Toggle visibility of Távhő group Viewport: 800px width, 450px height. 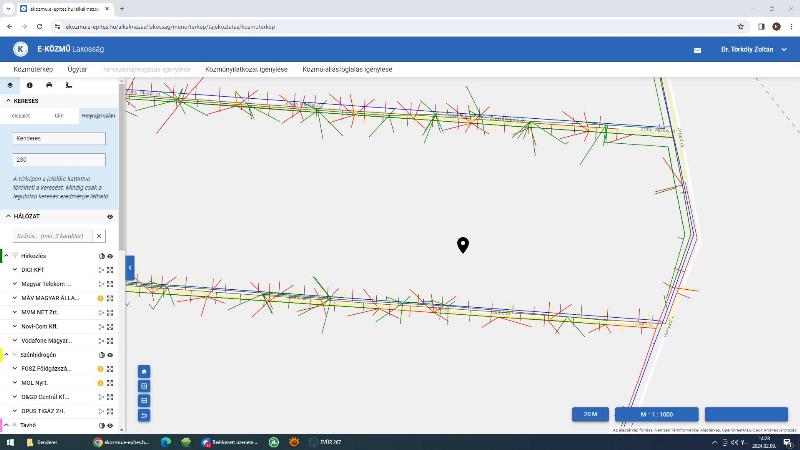(x=110, y=426)
